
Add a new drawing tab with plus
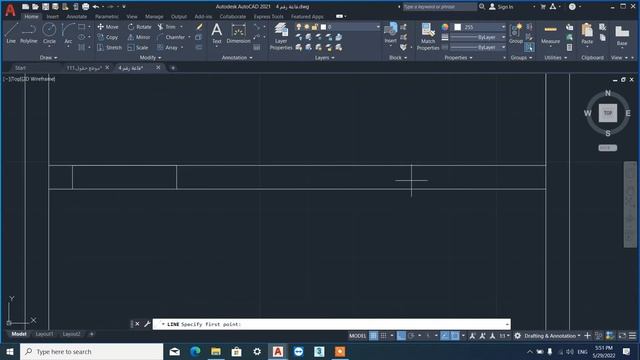pyautogui.click(x=173, y=68)
